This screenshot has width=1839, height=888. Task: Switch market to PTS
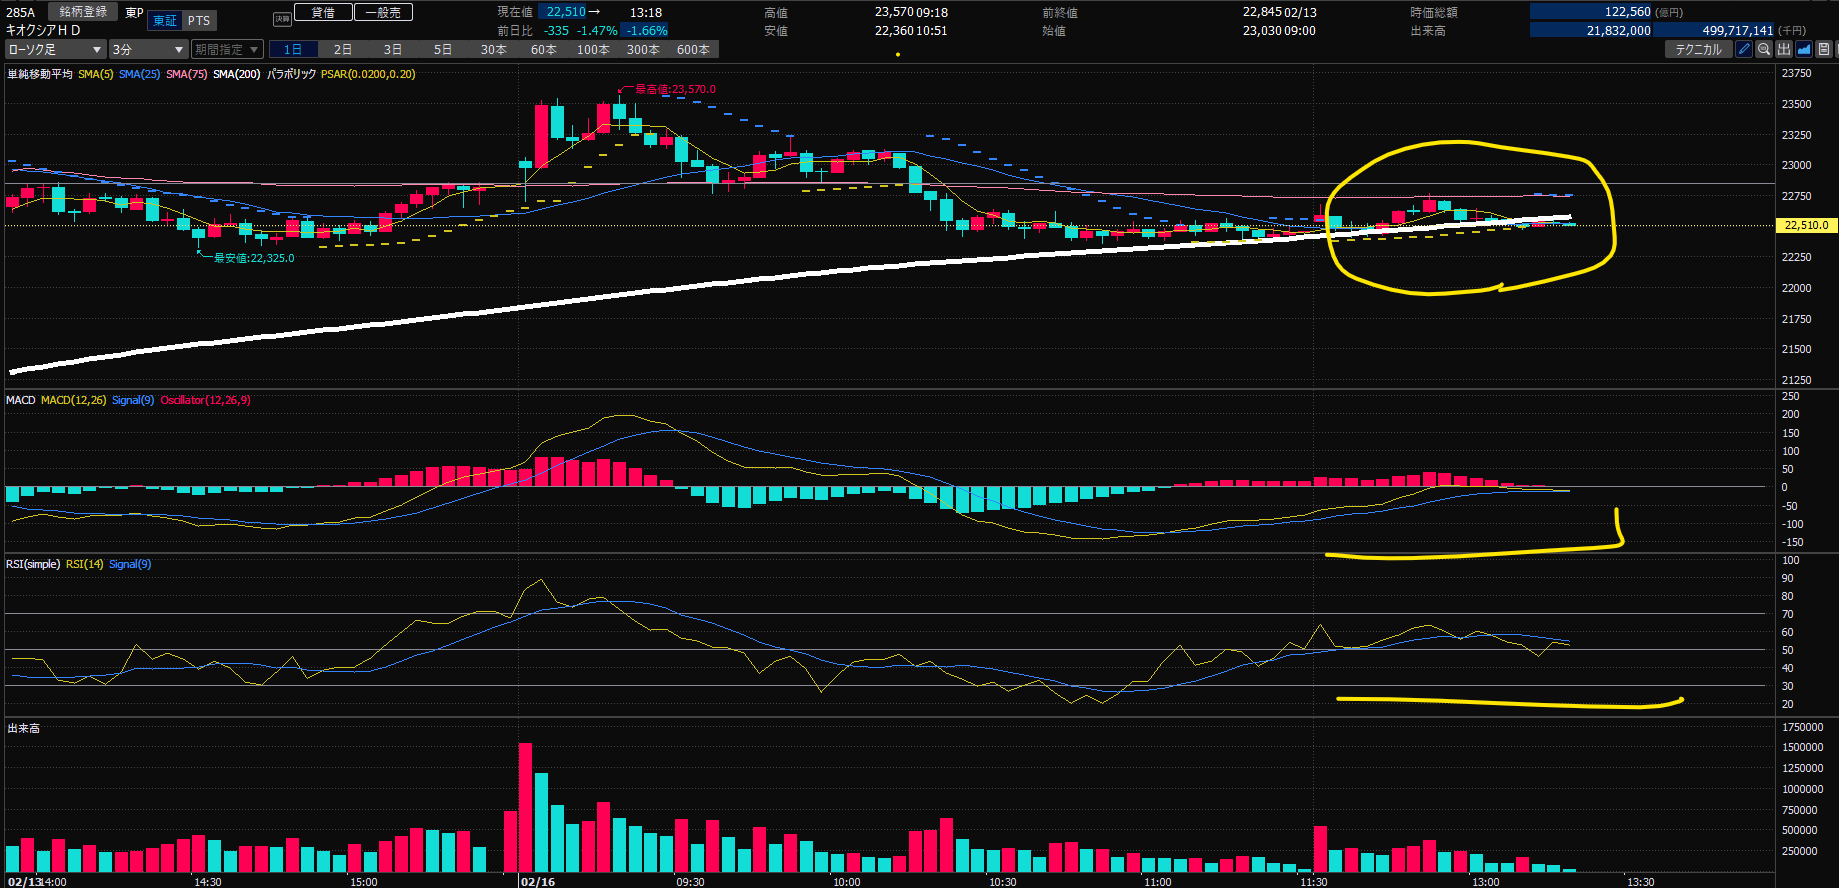(199, 20)
